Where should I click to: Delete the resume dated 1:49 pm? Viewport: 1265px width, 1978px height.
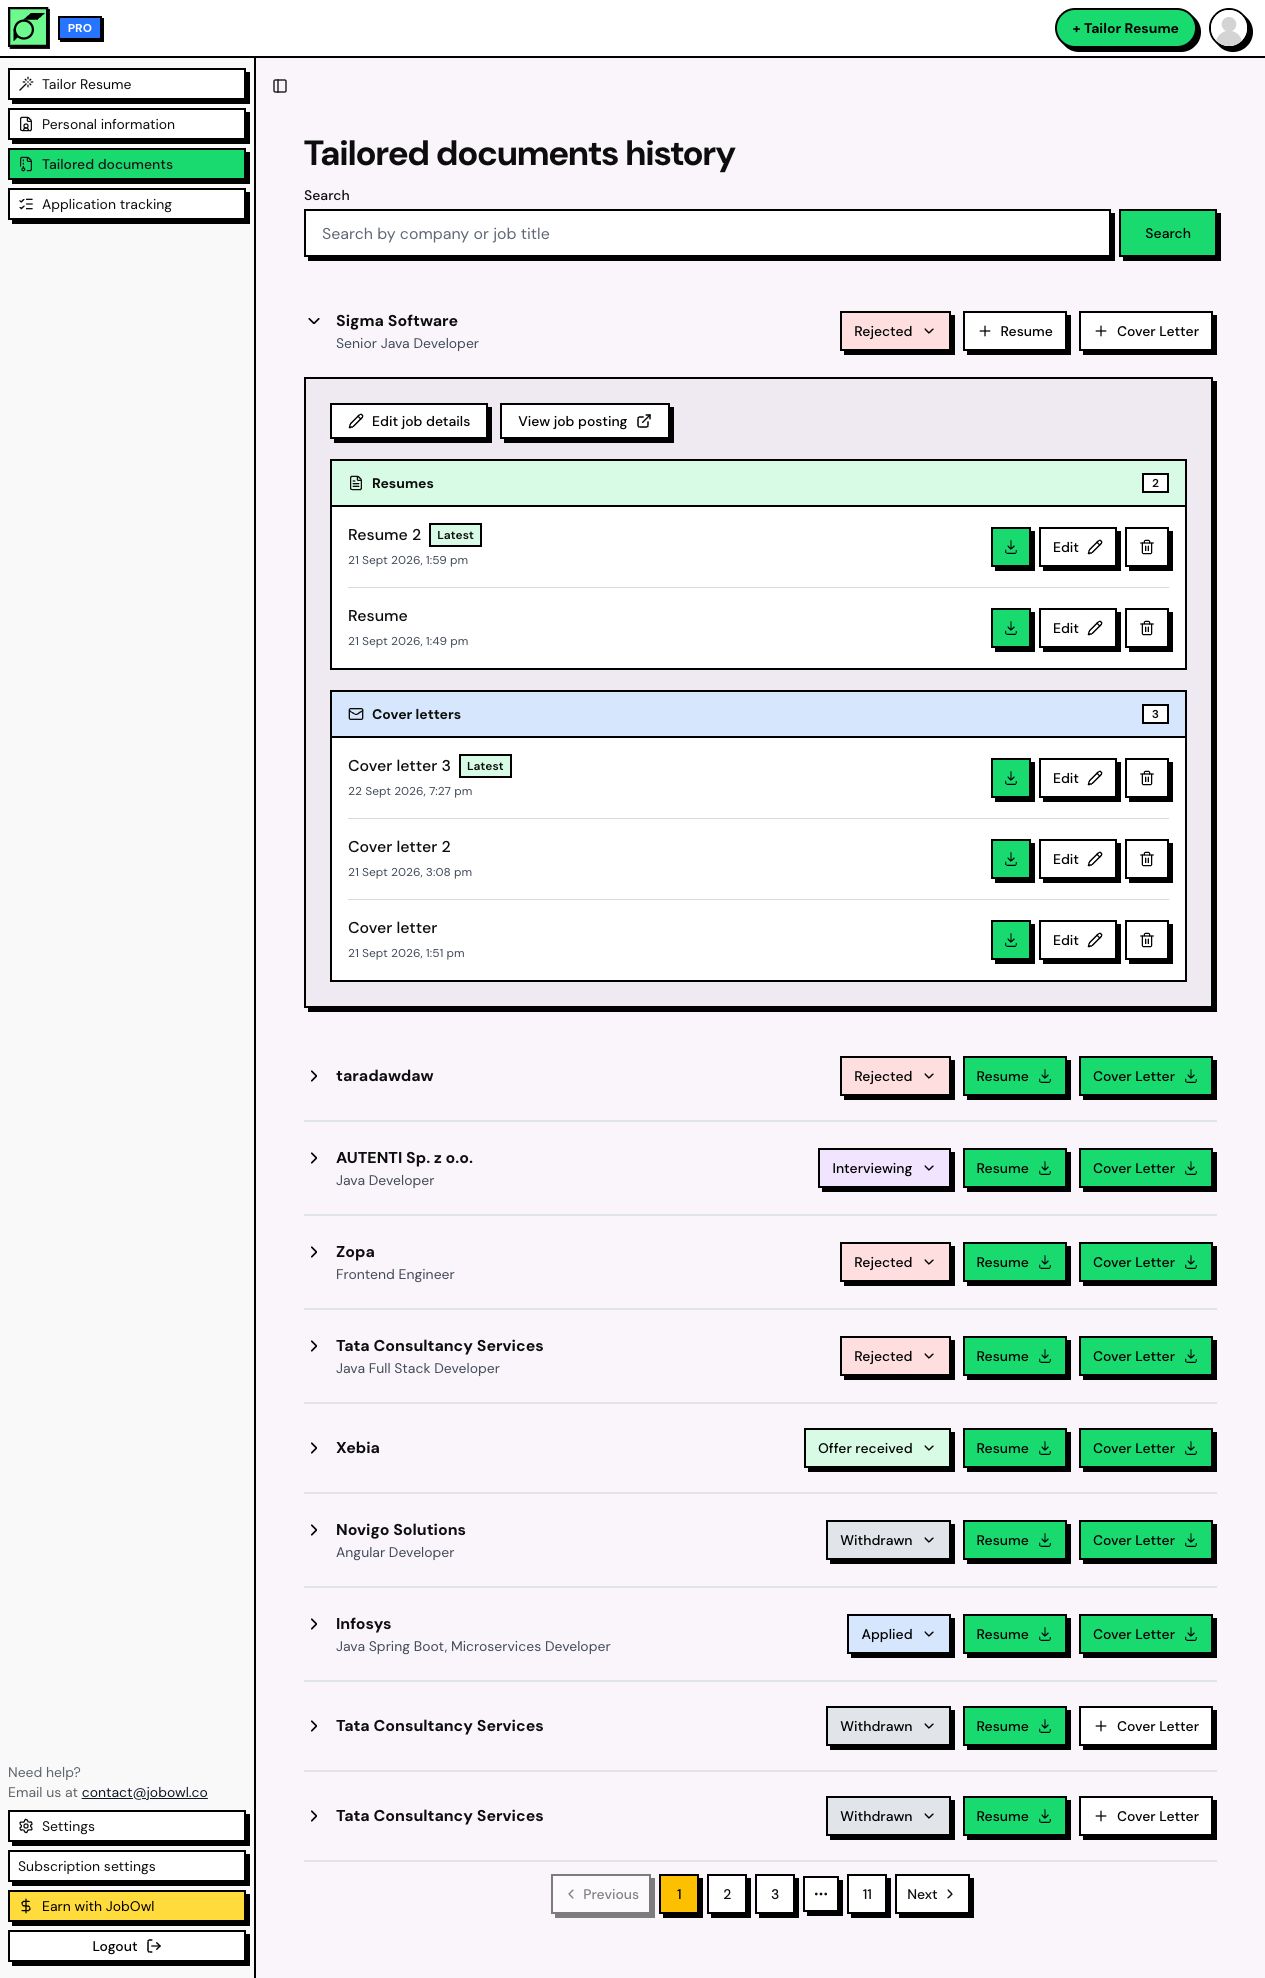coord(1147,628)
